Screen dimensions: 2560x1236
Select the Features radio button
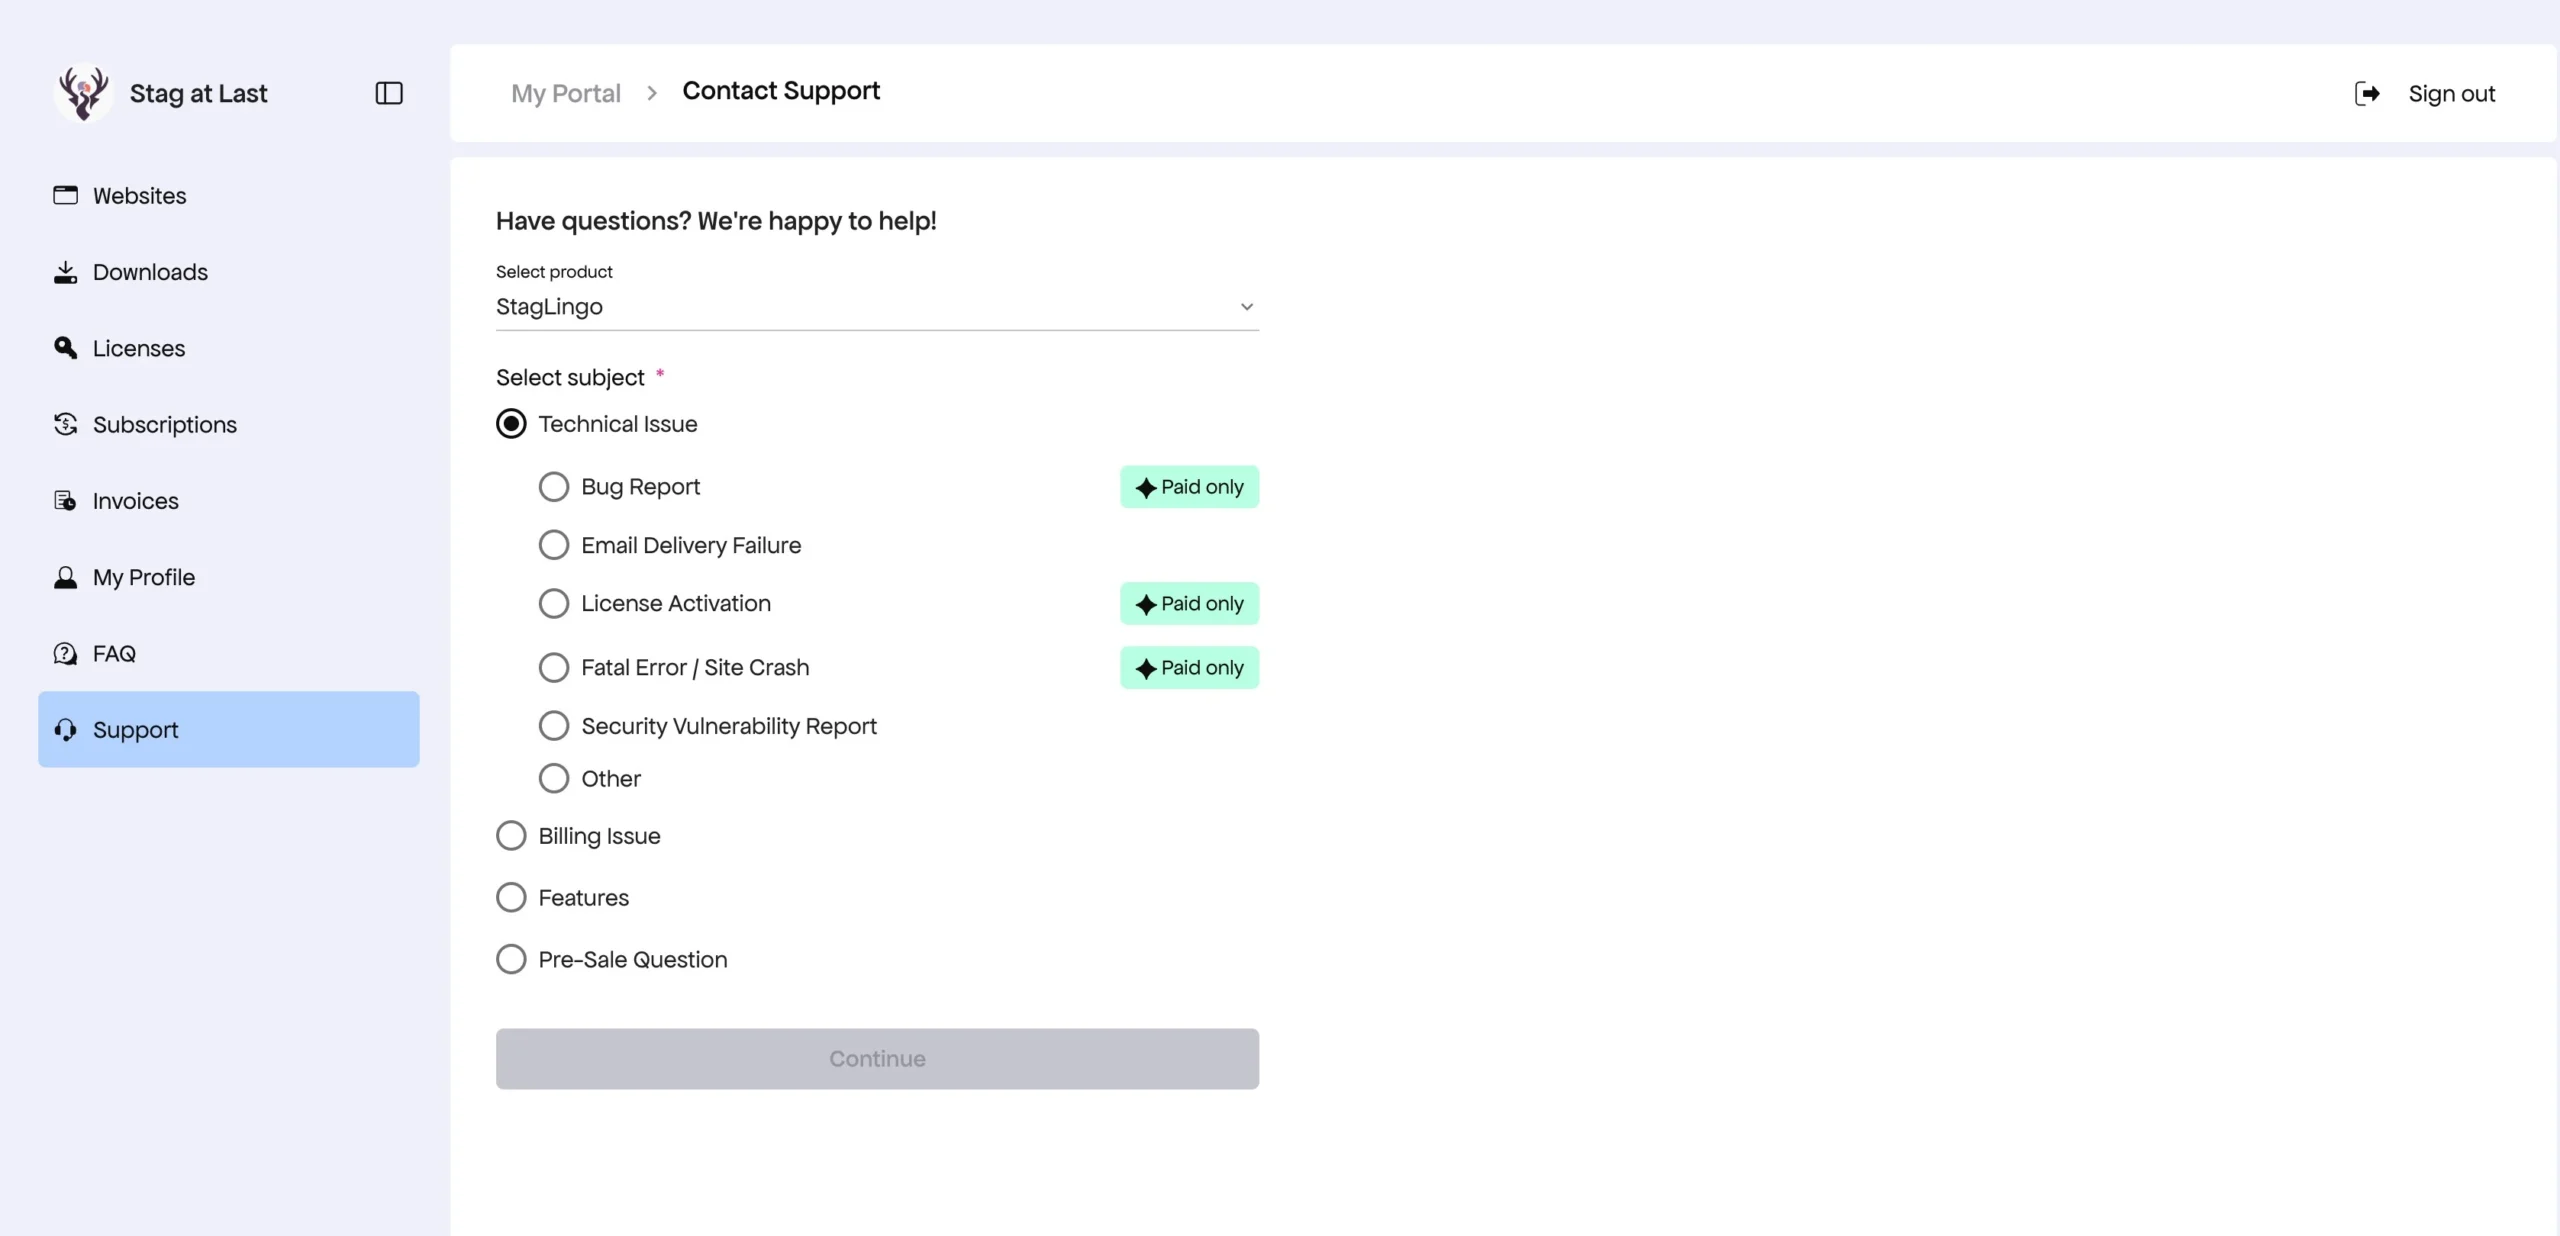tap(511, 897)
